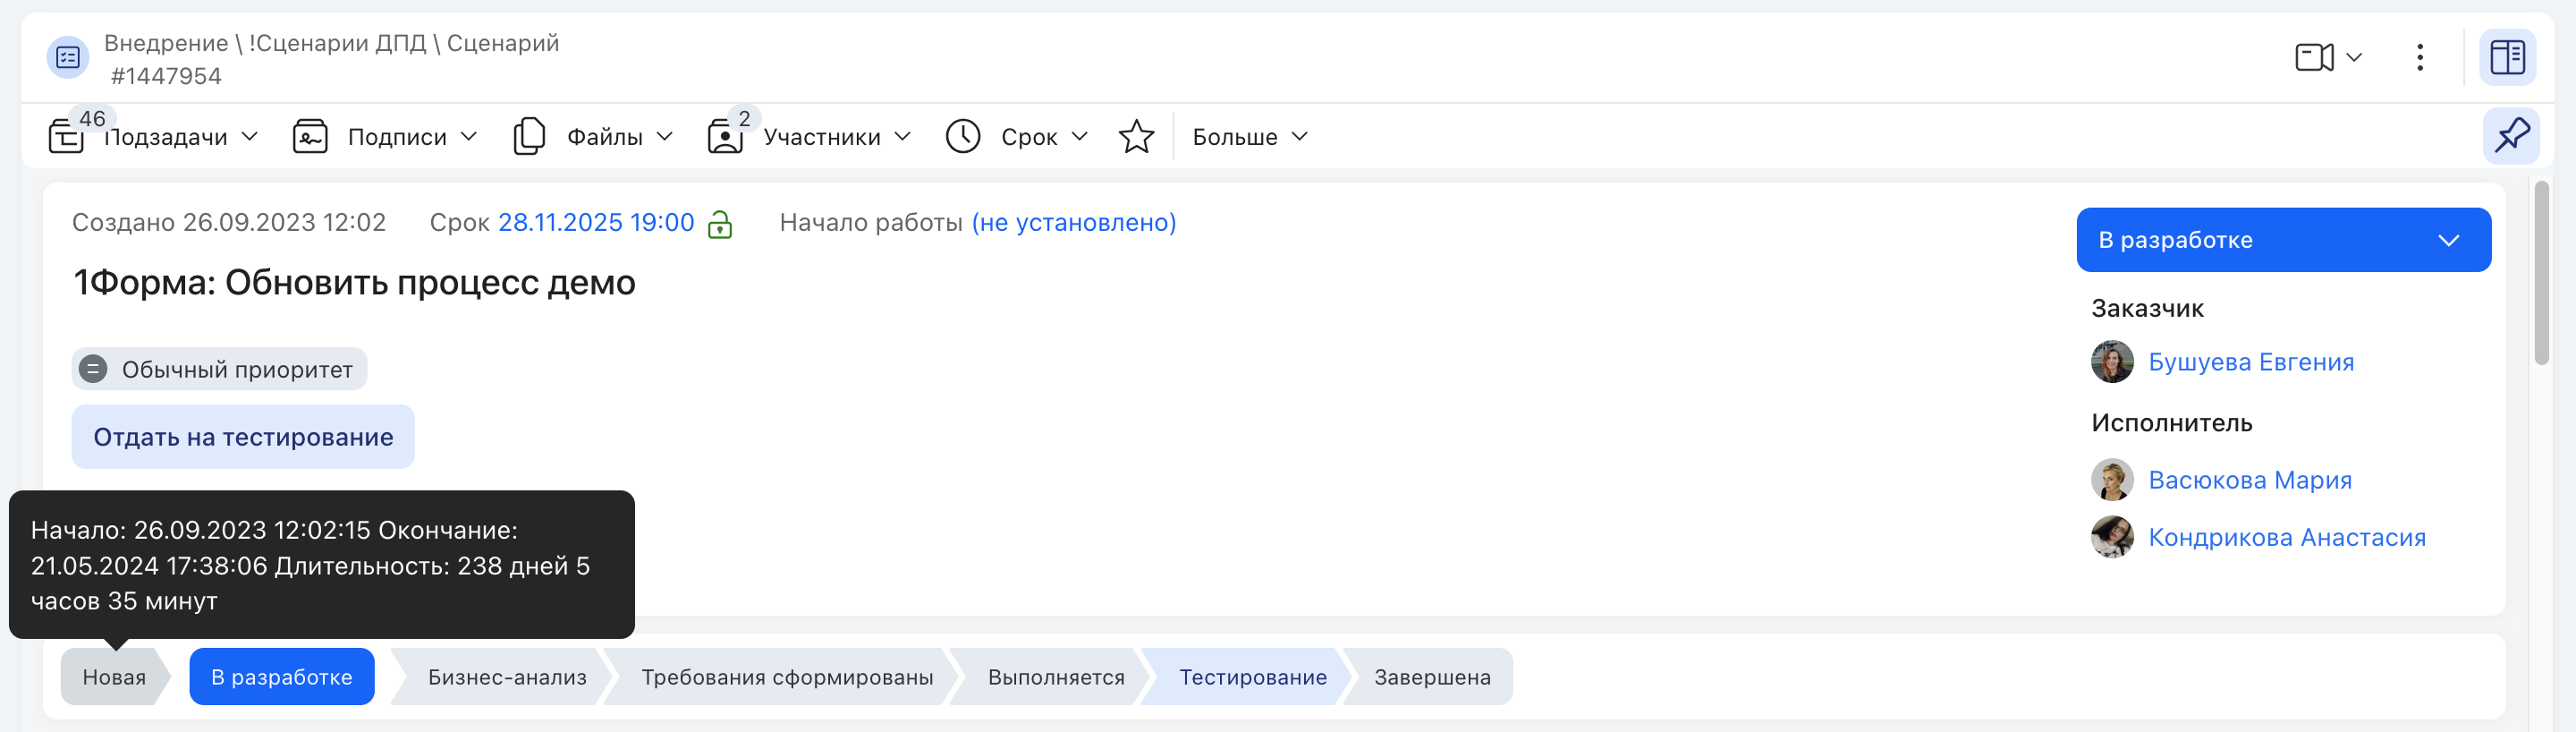Click the task title 1Форма: Обновить процесс демо
The width and height of the screenshot is (2576, 732).
click(354, 283)
